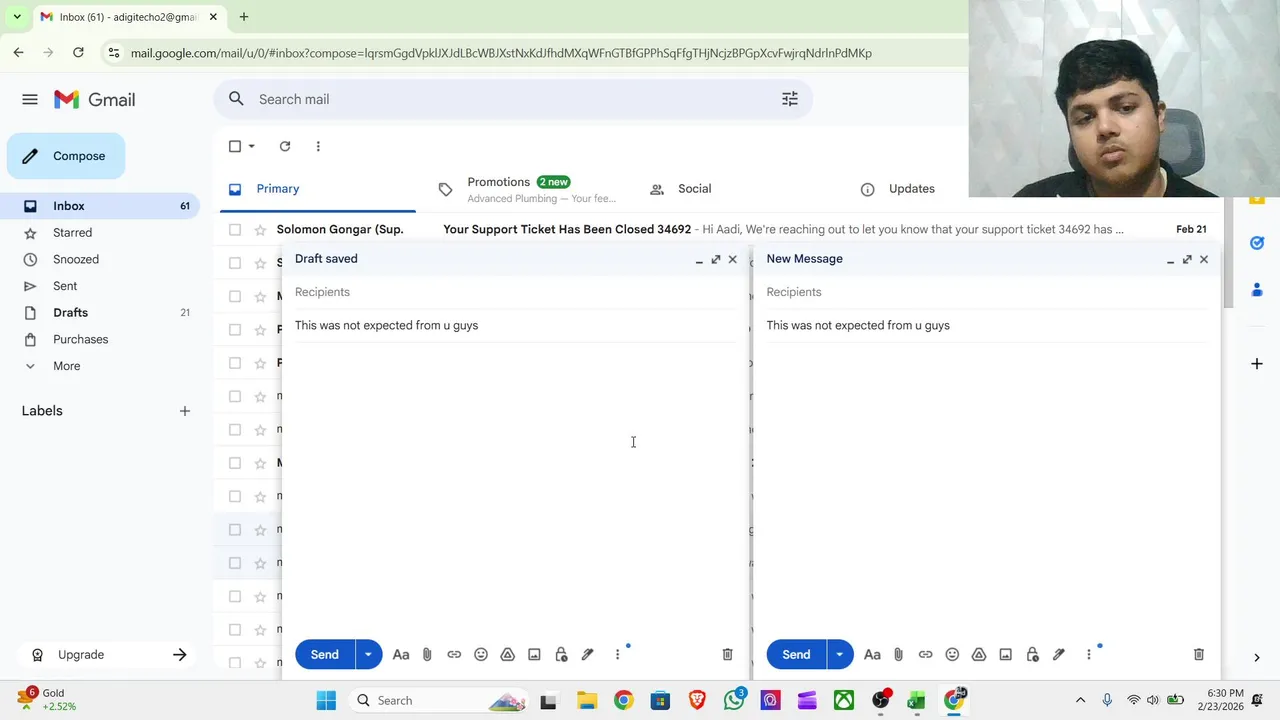Insert link in Draft saved compose window
The width and height of the screenshot is (1280, 720).
pos(454,654)
